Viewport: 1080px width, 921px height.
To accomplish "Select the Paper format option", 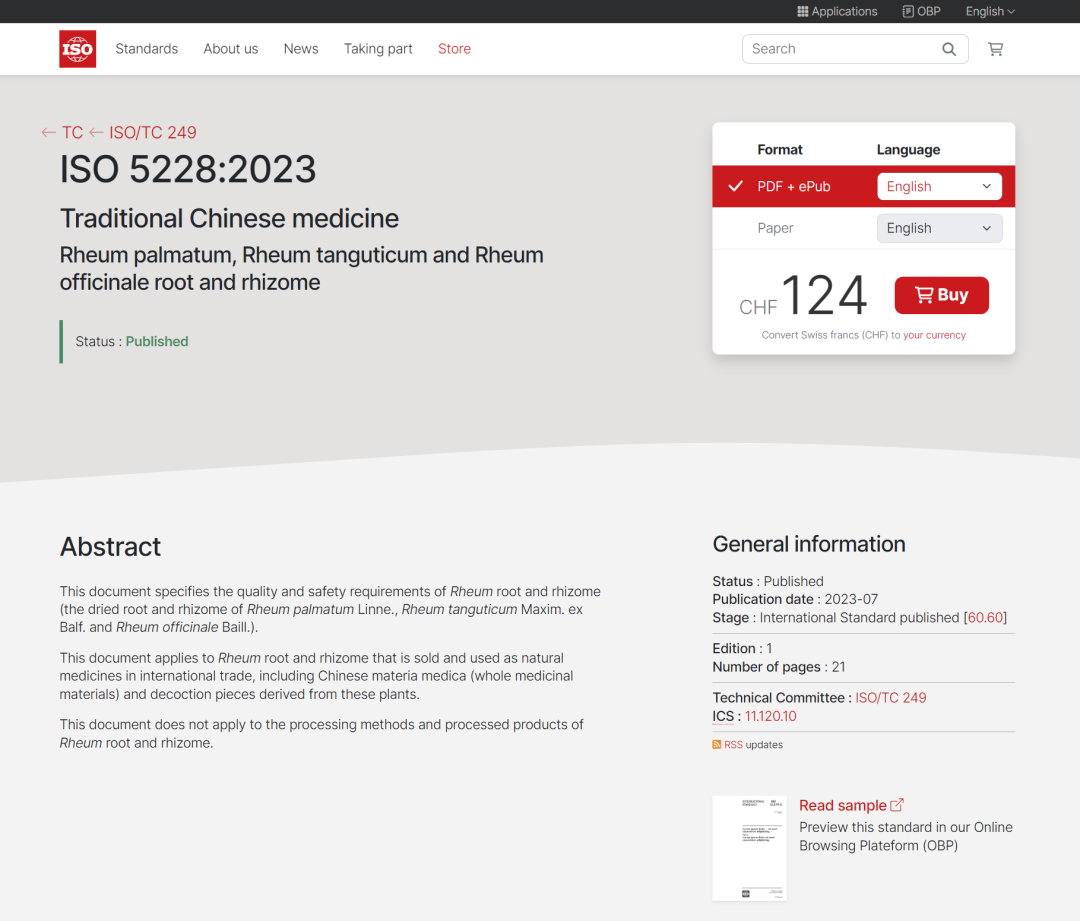I will pyautogui.click(x=775, y=228).
